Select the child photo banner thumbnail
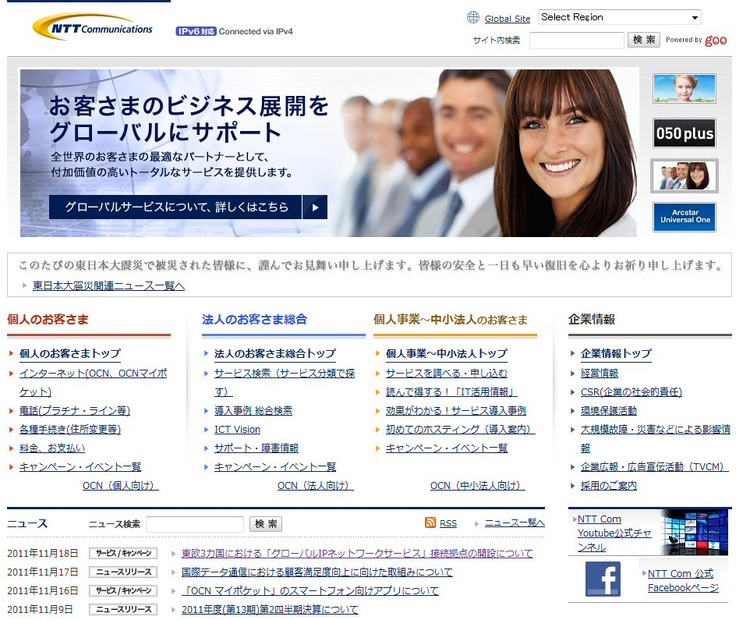Image resolution: width=750 pixels, height=620 pixels. [x=684, y=88]
